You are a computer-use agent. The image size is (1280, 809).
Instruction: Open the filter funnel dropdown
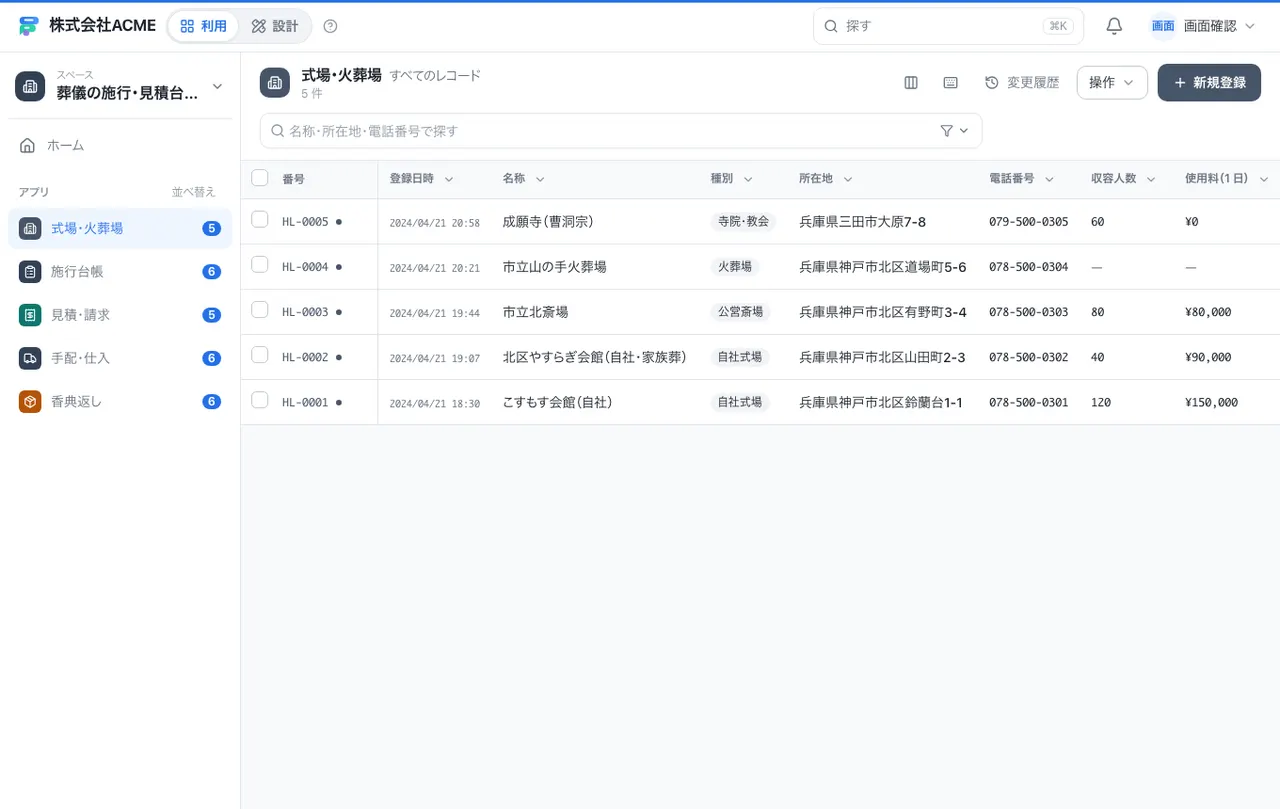click(955, 131)
